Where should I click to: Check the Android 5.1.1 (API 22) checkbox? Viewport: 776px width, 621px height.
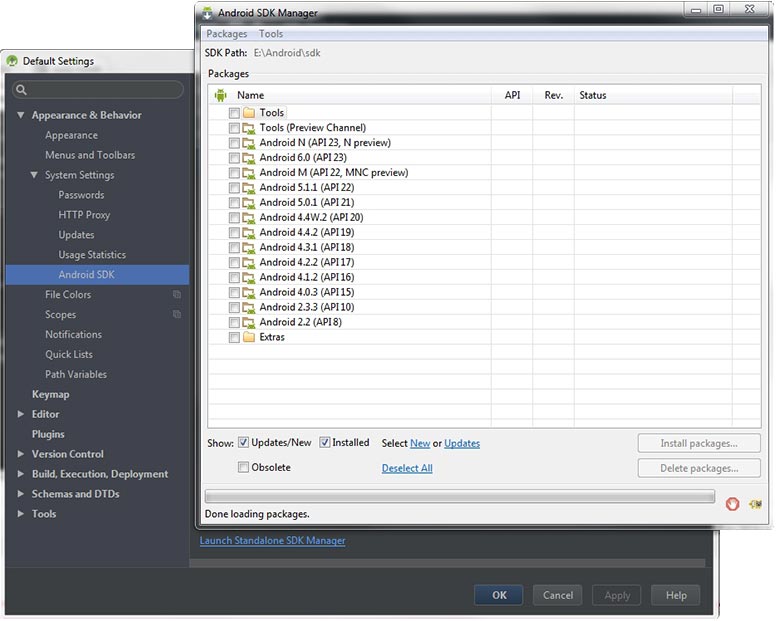click(234, 188)
